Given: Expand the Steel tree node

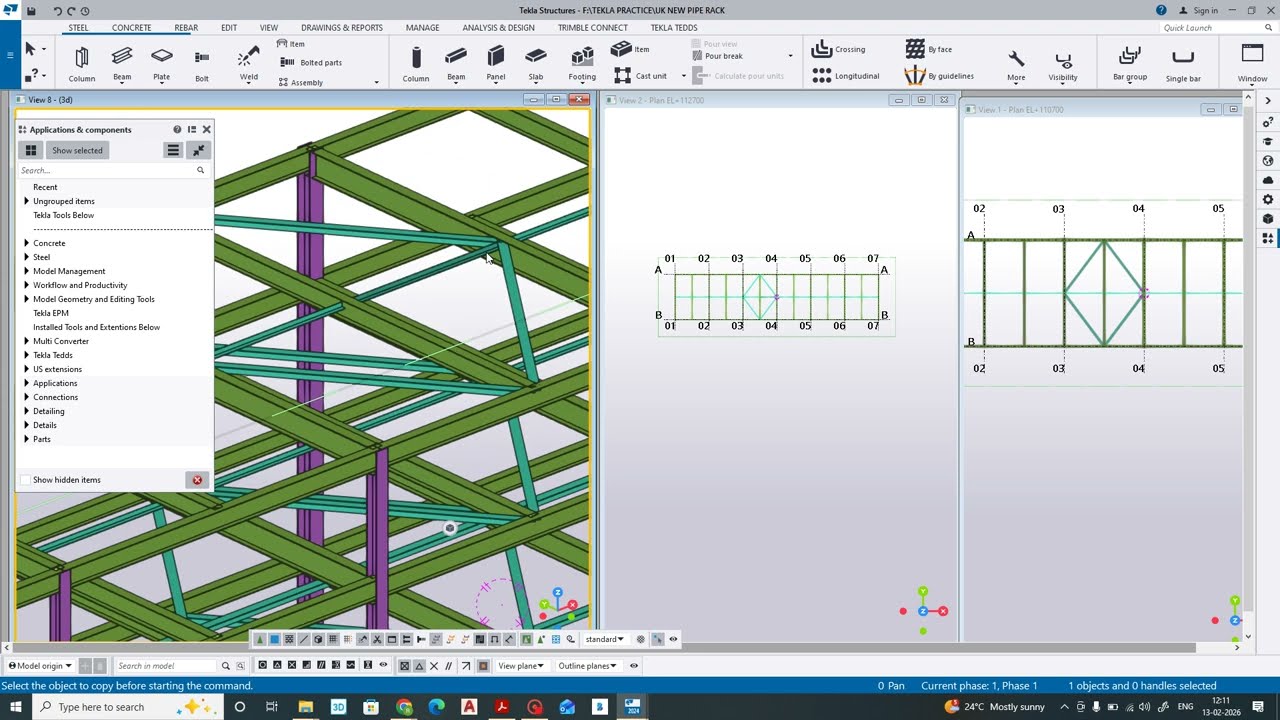Looking at the screenshot, I should (x=26, y=257).
